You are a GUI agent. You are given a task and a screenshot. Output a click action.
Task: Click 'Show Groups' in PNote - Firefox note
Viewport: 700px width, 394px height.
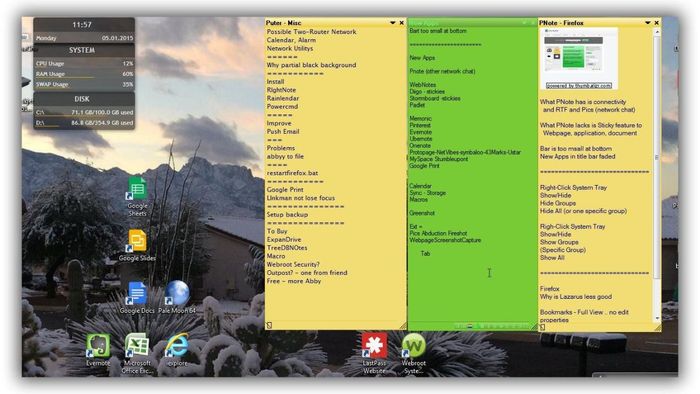559,242
